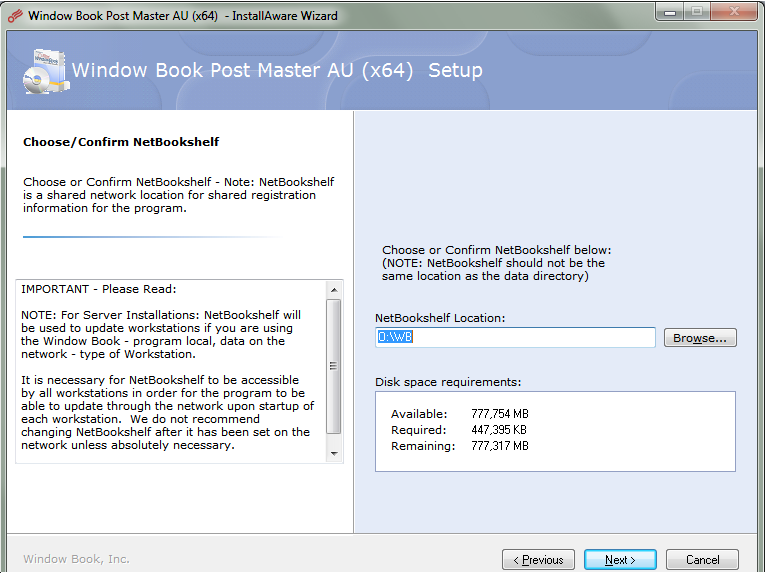Image resolution: width=765 pixels, height=573 pixels.
Task: Click the 'Disk space requirements:' label
Action: (x=448, y=382)
